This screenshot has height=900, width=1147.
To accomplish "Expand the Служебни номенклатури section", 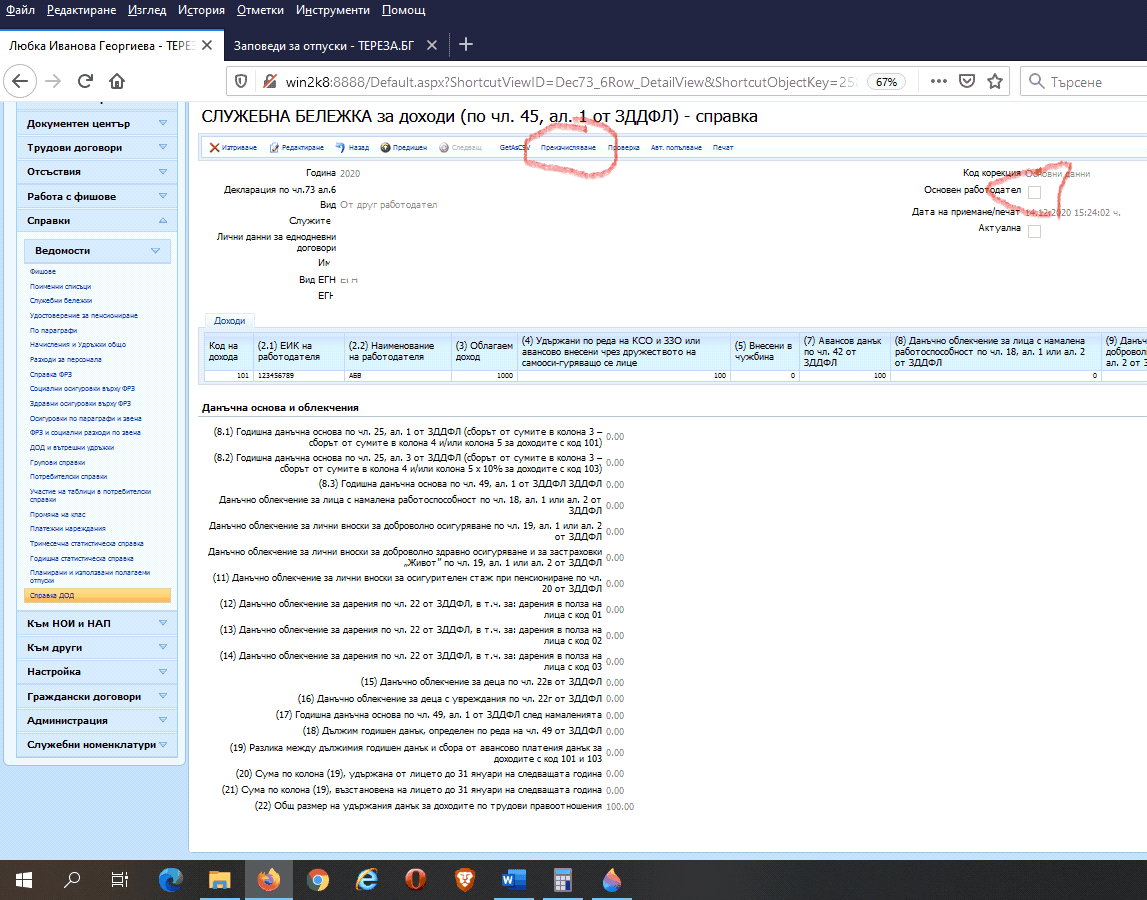I will tap(97, 745).
